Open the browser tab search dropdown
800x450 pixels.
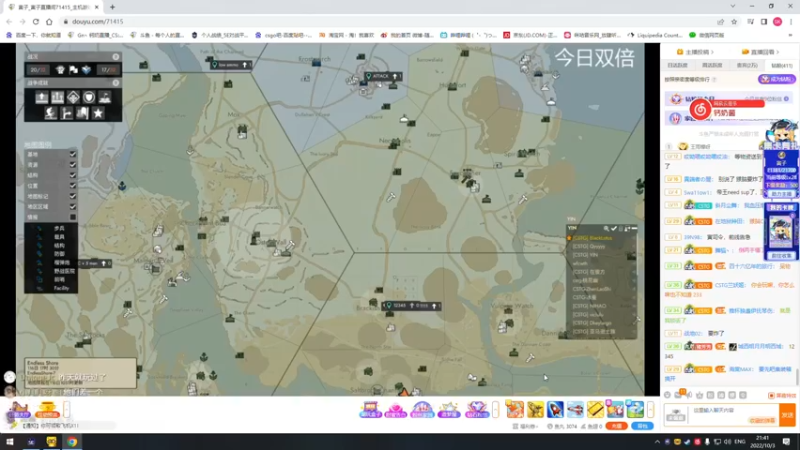coord(733,6)
